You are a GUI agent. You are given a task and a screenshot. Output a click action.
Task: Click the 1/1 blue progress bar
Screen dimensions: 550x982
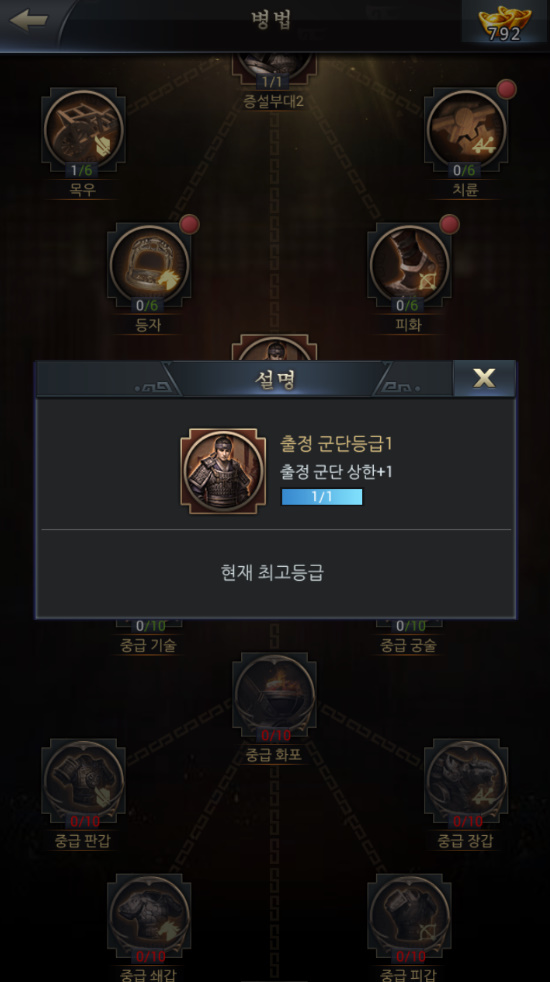point(322,497)
